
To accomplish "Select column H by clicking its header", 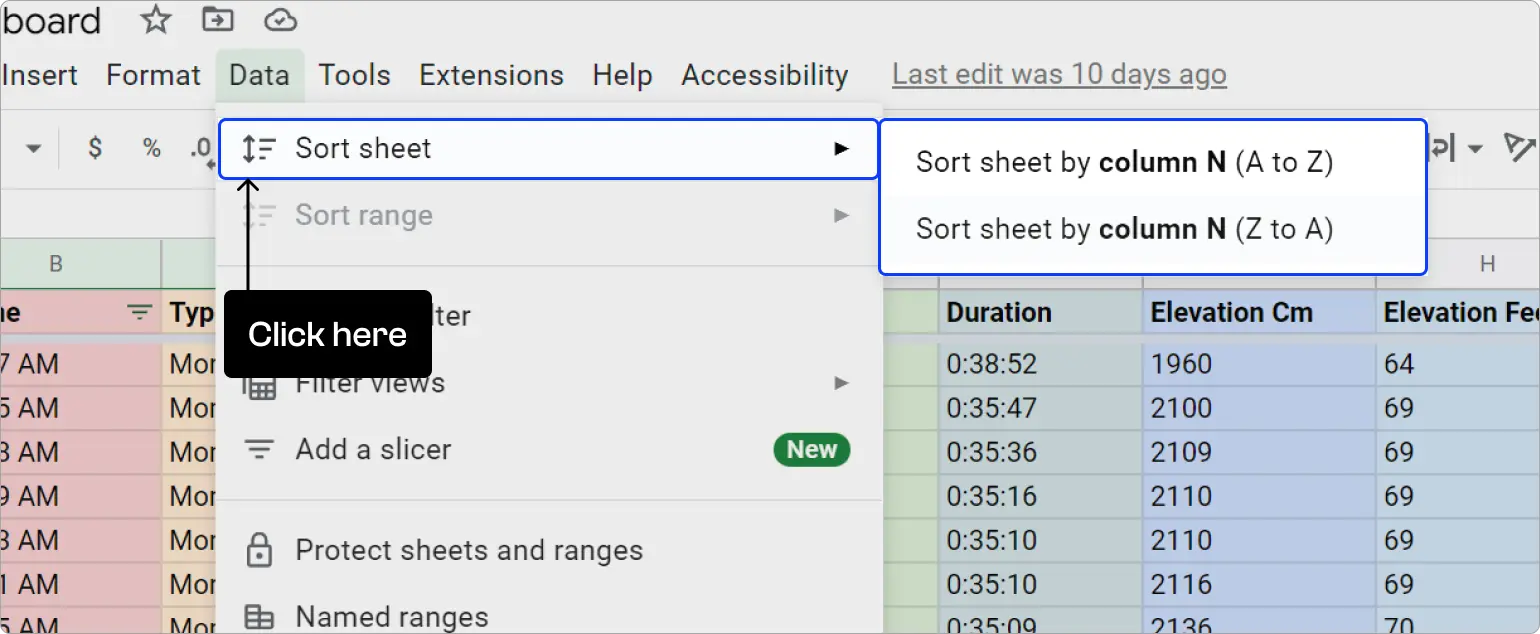I will point(1489,263).
